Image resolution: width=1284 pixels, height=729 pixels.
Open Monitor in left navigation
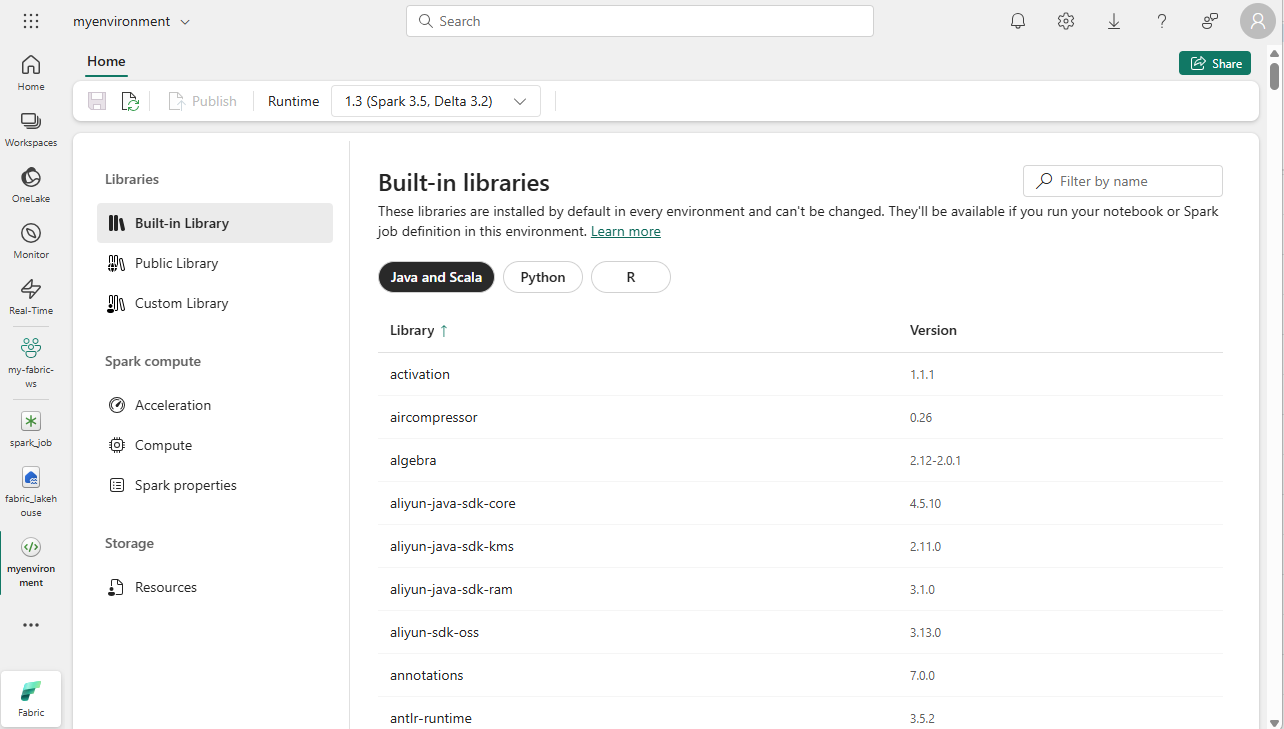(31, 241)
